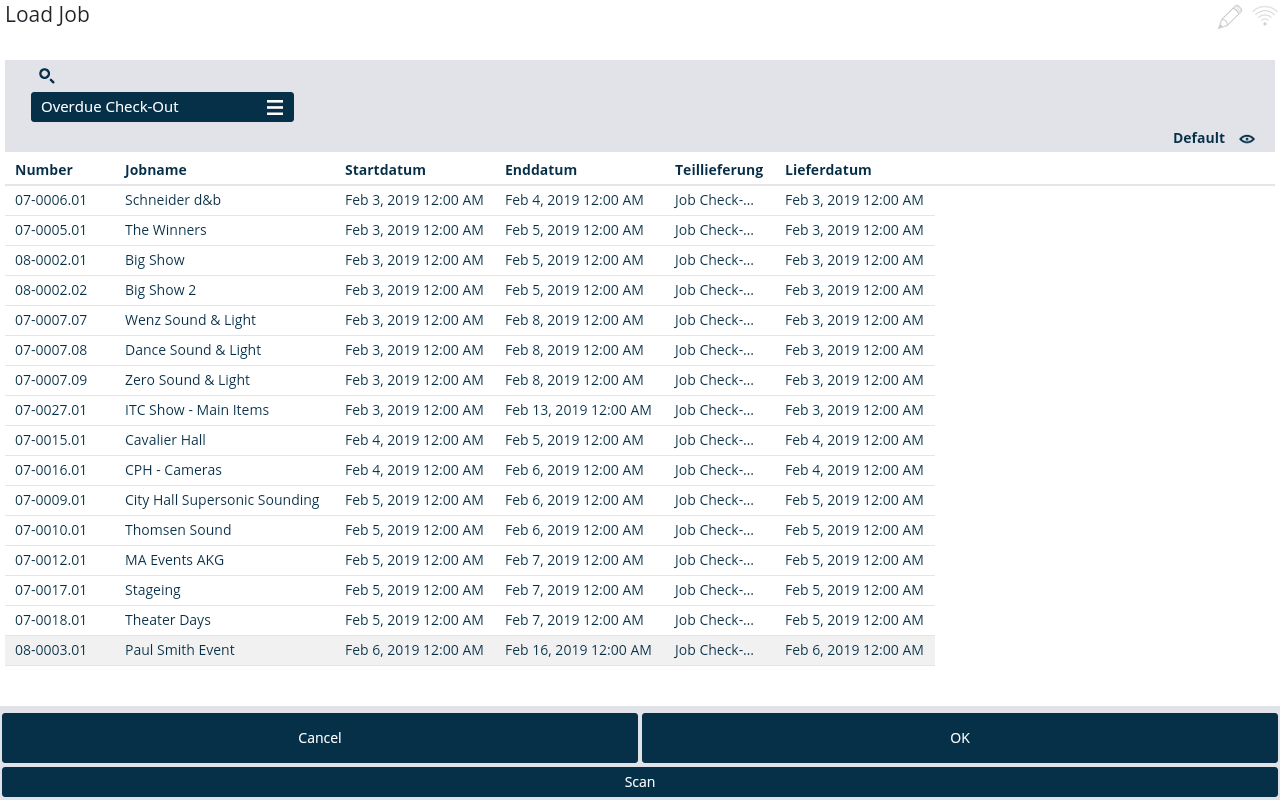This screenshot has width=1280, height=800.
Task: Sort by the Teillieferung column header
Action: coord(719,170)
